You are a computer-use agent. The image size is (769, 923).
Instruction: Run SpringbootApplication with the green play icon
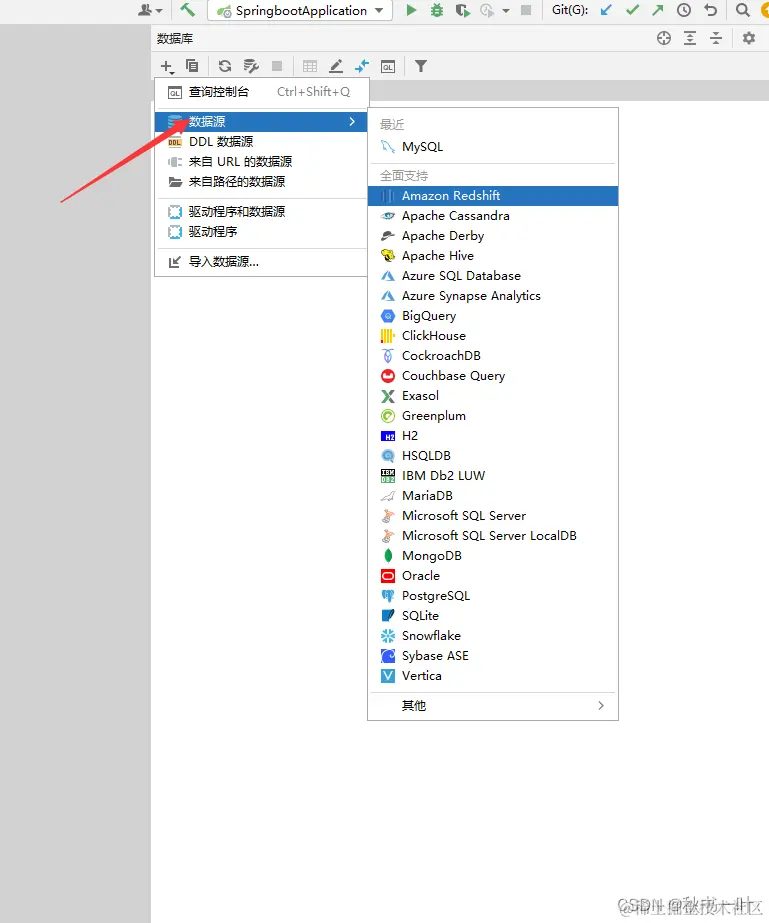tap(411, 10)
